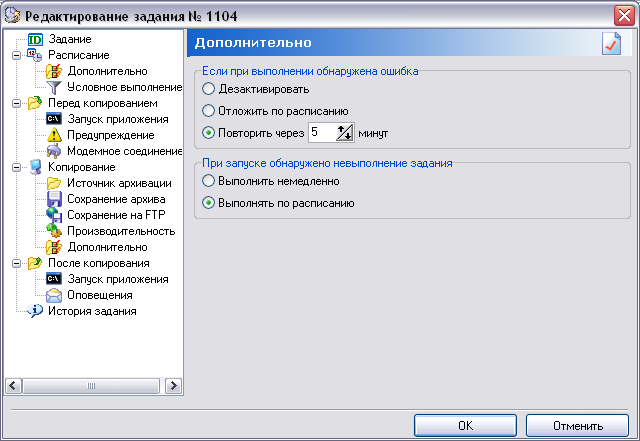Click the floppy disk icon for Сохранение архива
The image size is (640, 441).
pyautogui.click(x=54, y=199)
